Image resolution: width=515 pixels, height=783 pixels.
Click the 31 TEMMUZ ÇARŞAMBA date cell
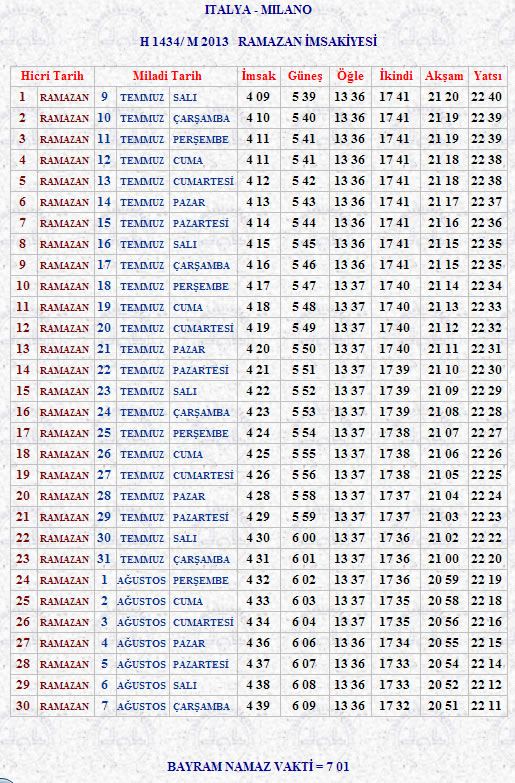[166, 559]
